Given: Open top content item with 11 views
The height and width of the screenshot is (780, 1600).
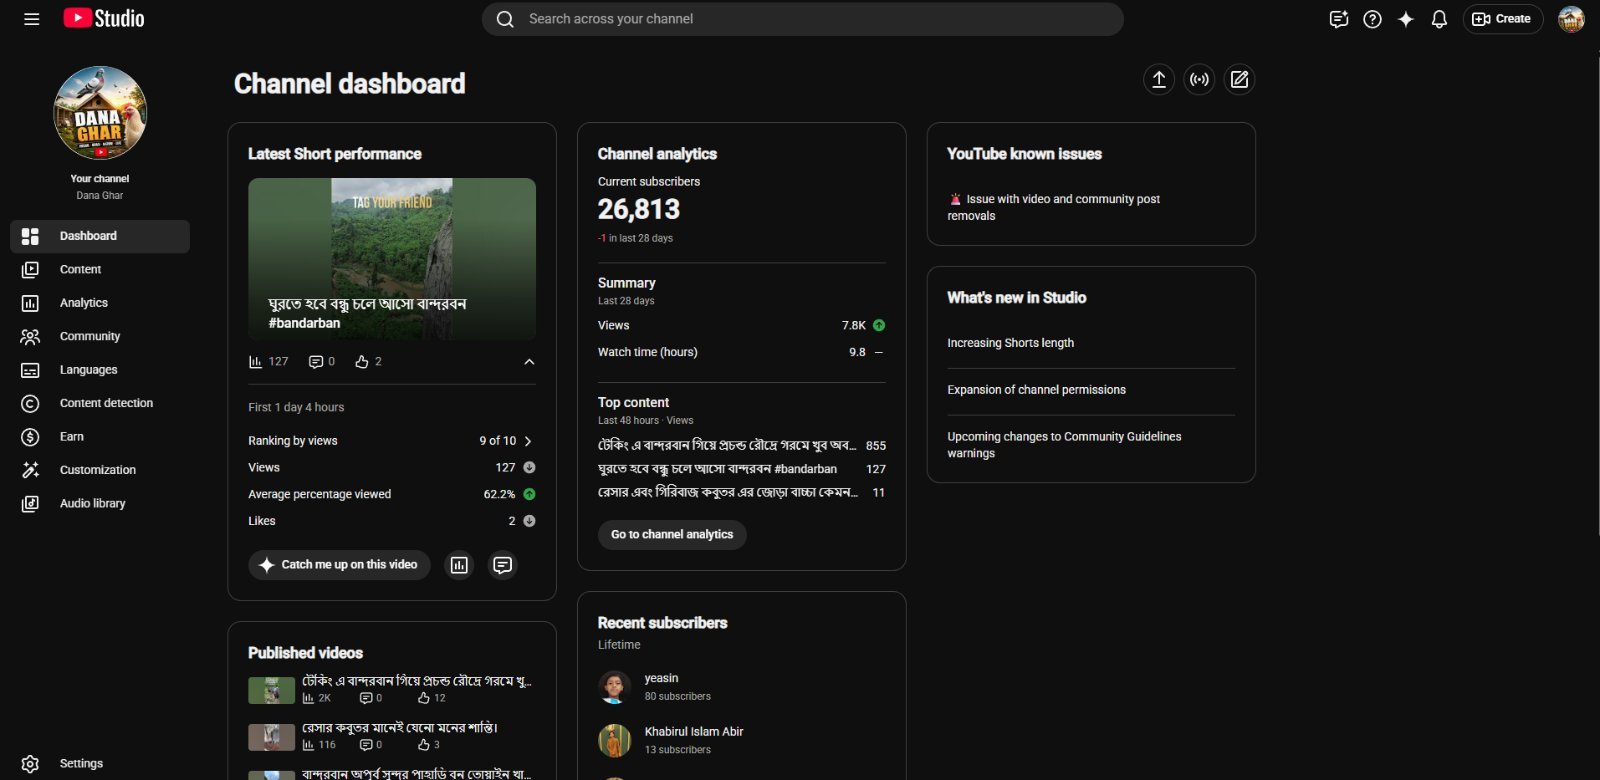Looking at the screenshot, I should point(742,493).
